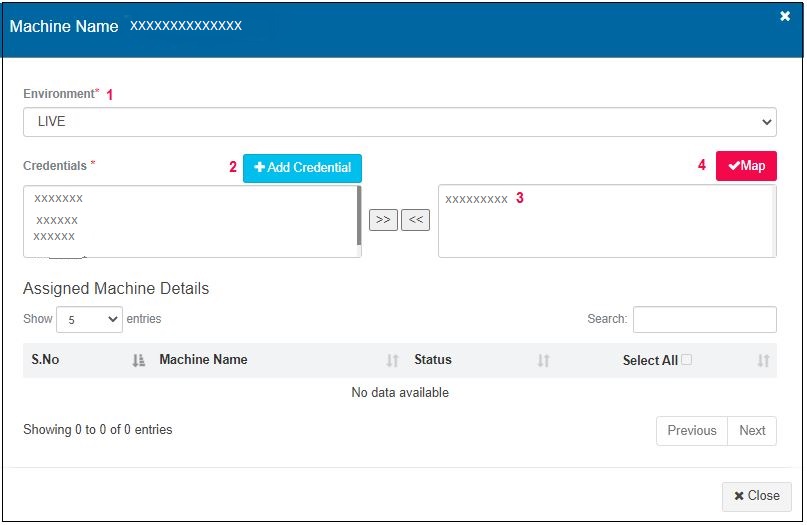Open the Environment dropdown showing LIVE
Image resolution: width=807 pixels, height=525 pixels.
point(399,122)
